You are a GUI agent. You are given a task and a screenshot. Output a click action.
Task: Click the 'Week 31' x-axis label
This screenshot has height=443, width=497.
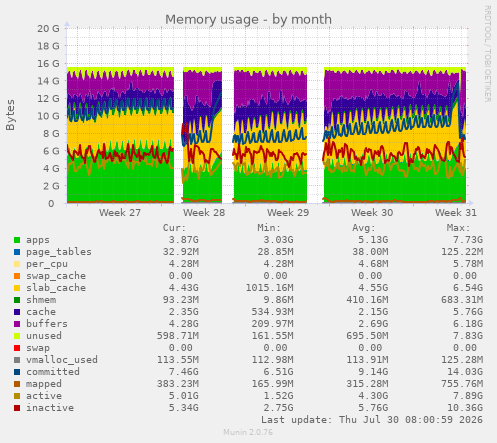[x=456, y=213]
